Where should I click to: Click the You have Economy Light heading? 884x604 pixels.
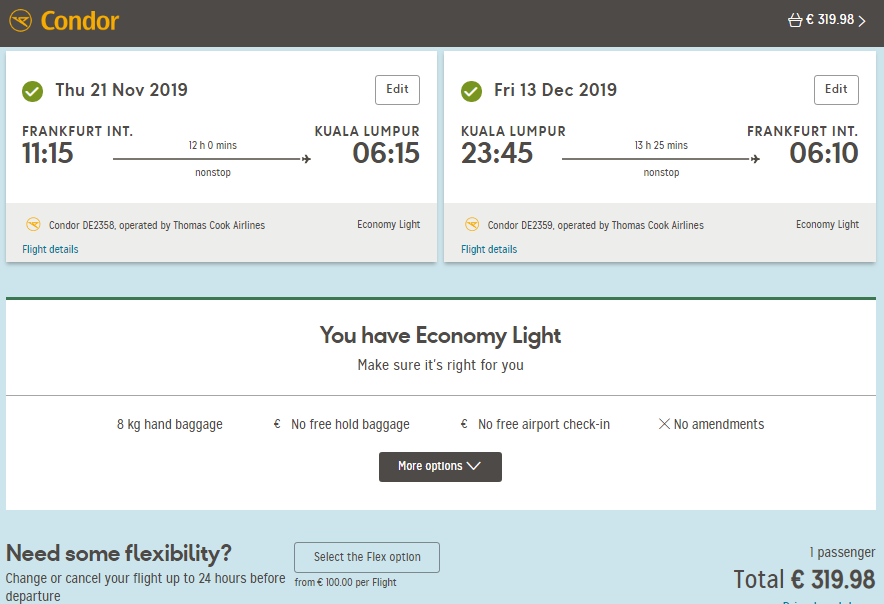click(440, 336)
